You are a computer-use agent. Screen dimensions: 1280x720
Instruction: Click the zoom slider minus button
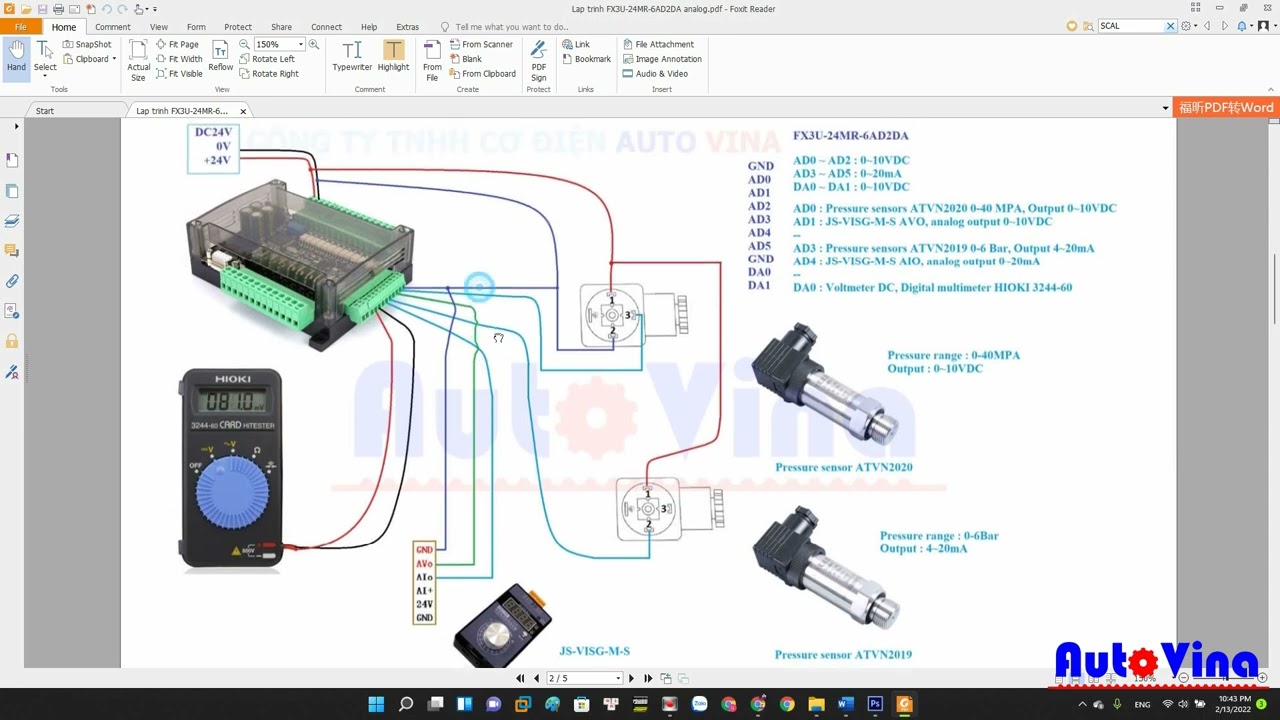coord(1183,678)
